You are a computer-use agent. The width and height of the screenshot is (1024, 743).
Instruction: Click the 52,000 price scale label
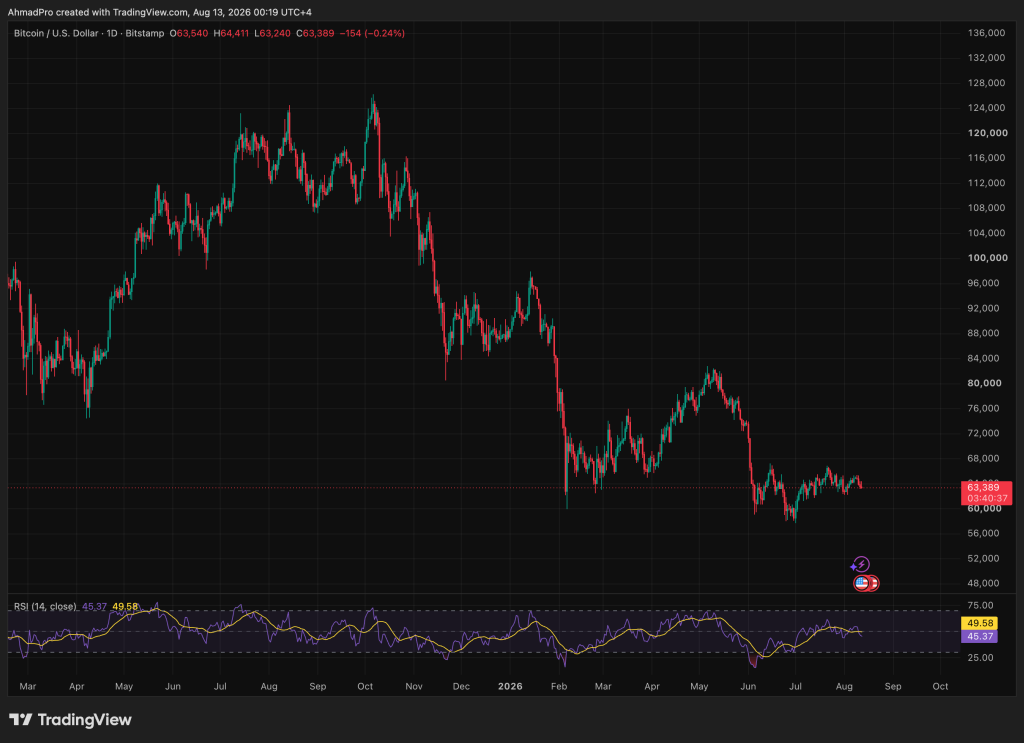[x=984, y=558]
